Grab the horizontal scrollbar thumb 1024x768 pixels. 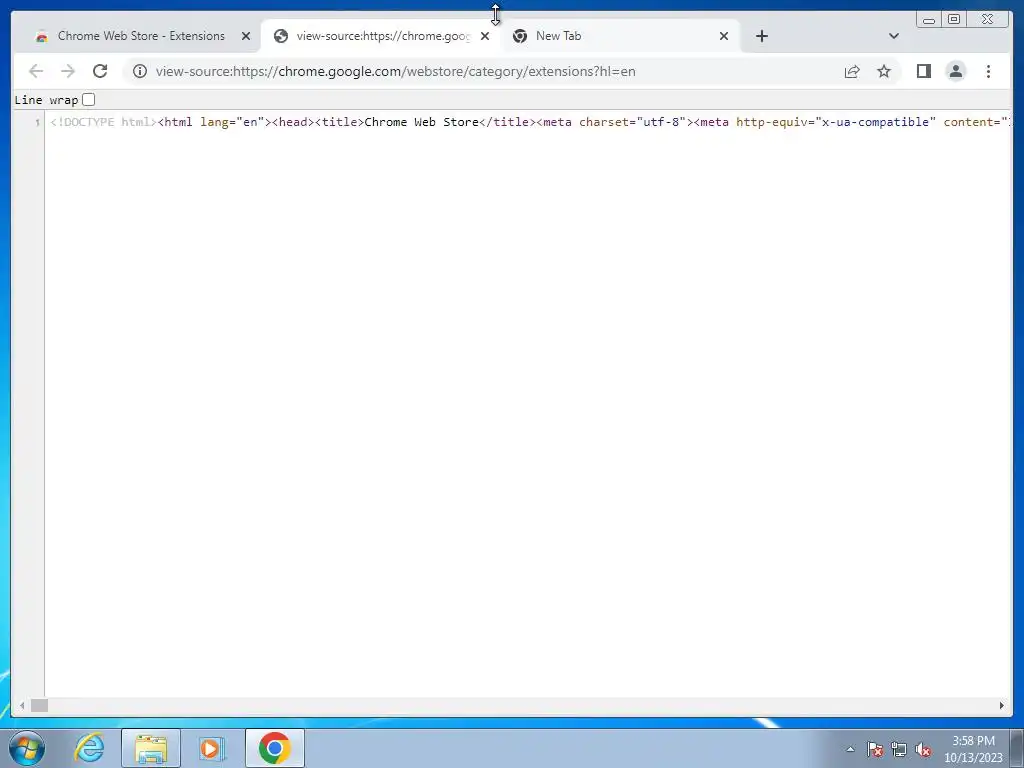[x=39, y=705]
